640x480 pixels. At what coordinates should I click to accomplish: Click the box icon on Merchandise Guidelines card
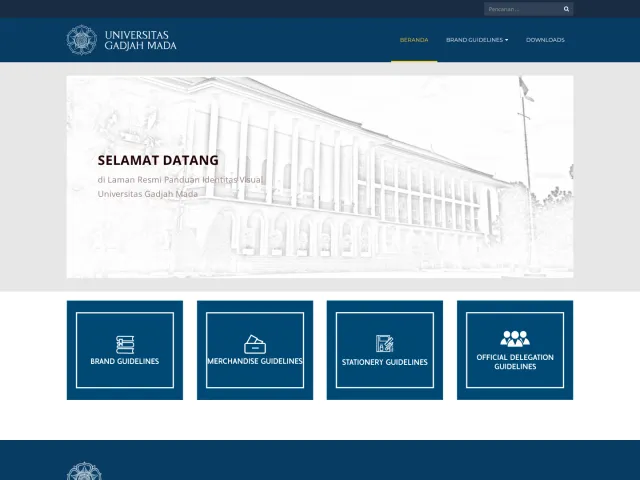click(255, 344)
